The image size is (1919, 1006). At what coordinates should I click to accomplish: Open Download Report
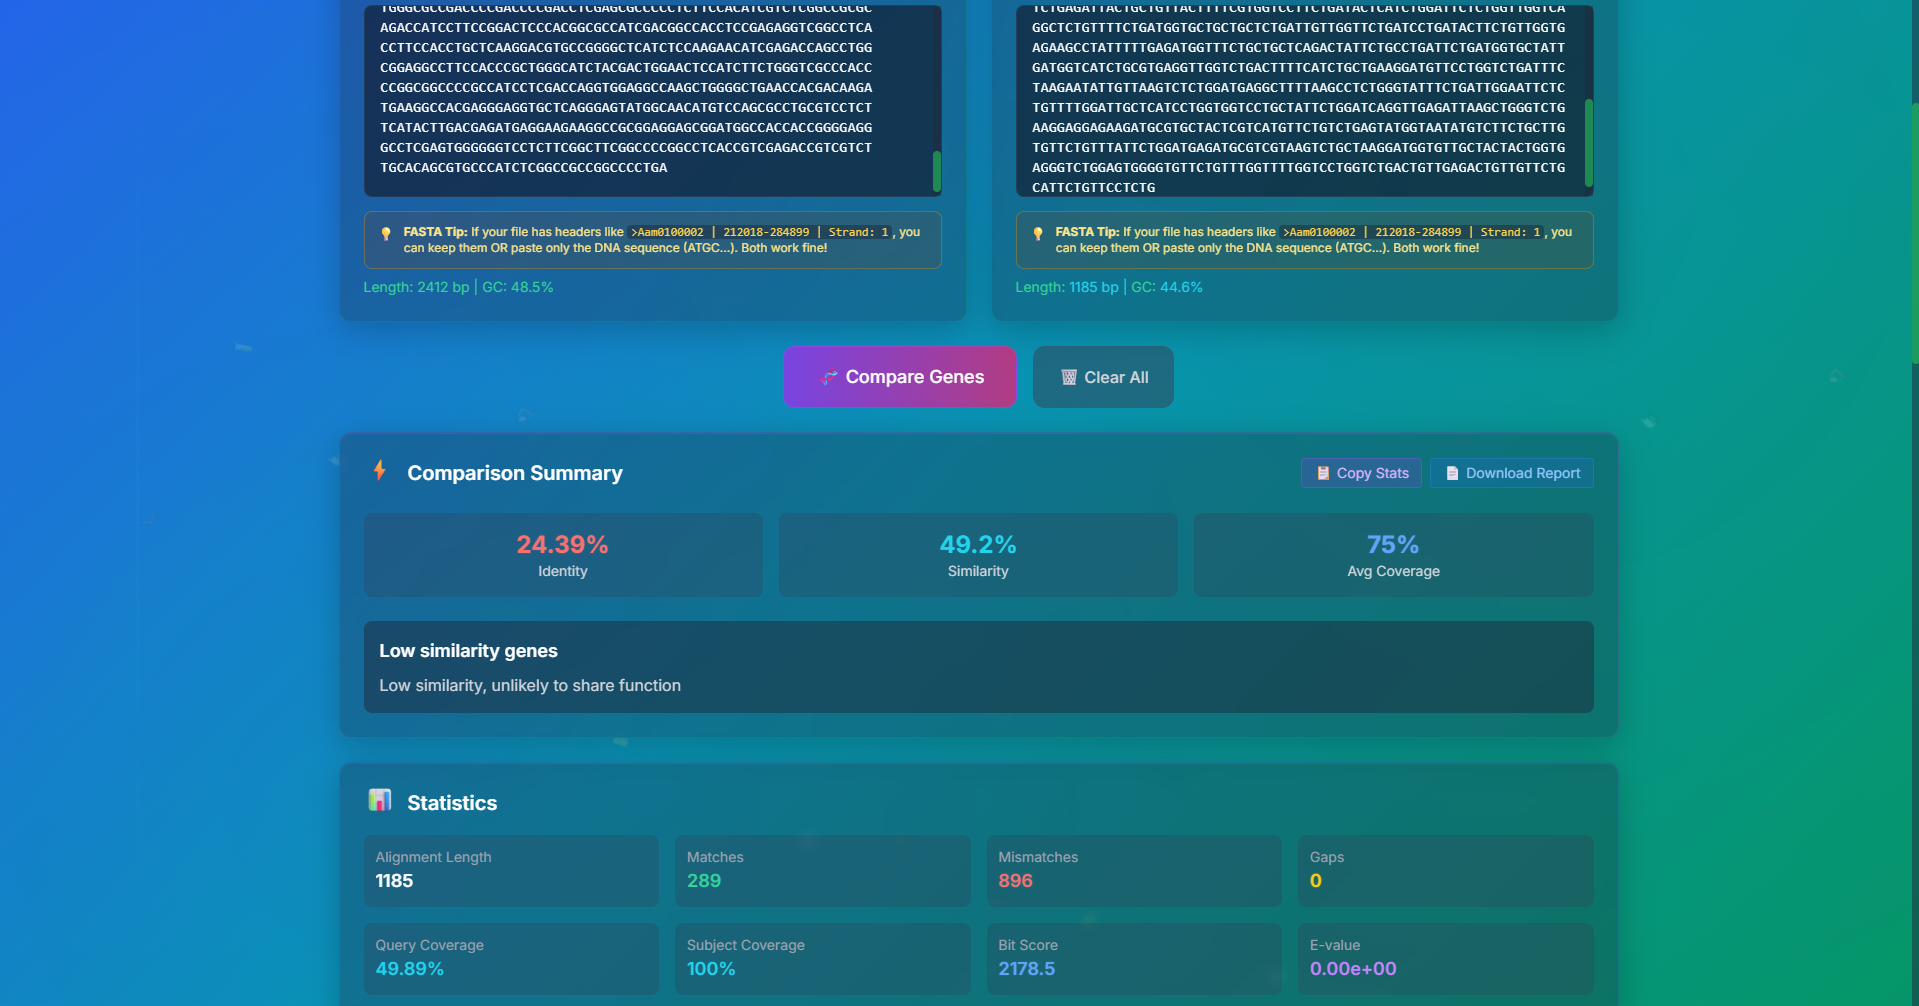pyautogui.click(x=1511, y=473)
